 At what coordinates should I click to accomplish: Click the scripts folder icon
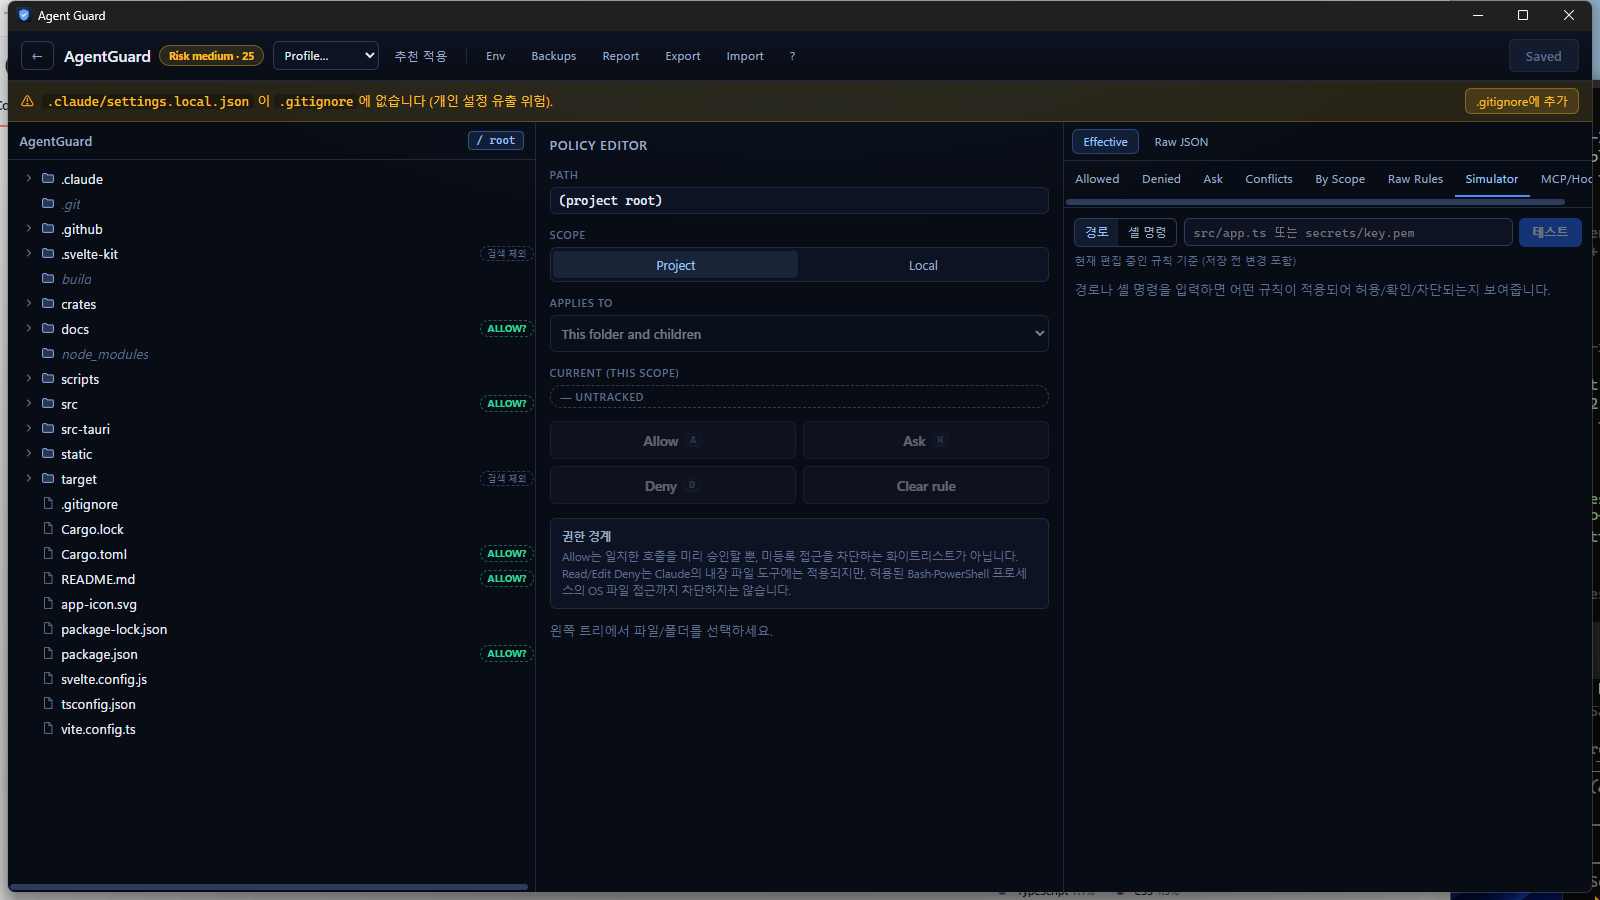click(48, 378)
